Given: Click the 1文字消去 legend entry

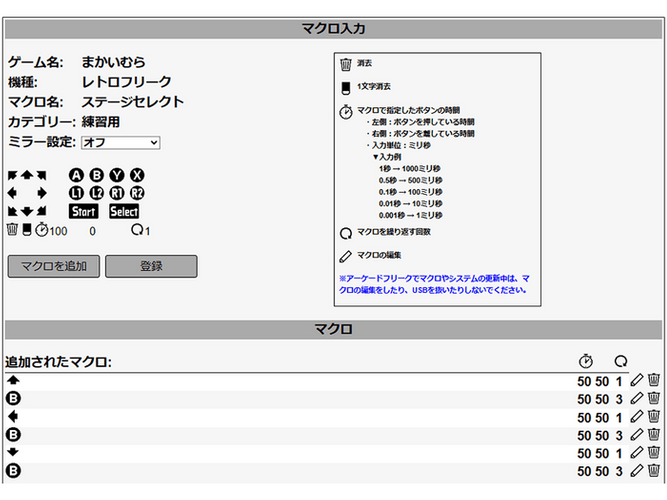Looking at the screenshot, I should (373, 86).
